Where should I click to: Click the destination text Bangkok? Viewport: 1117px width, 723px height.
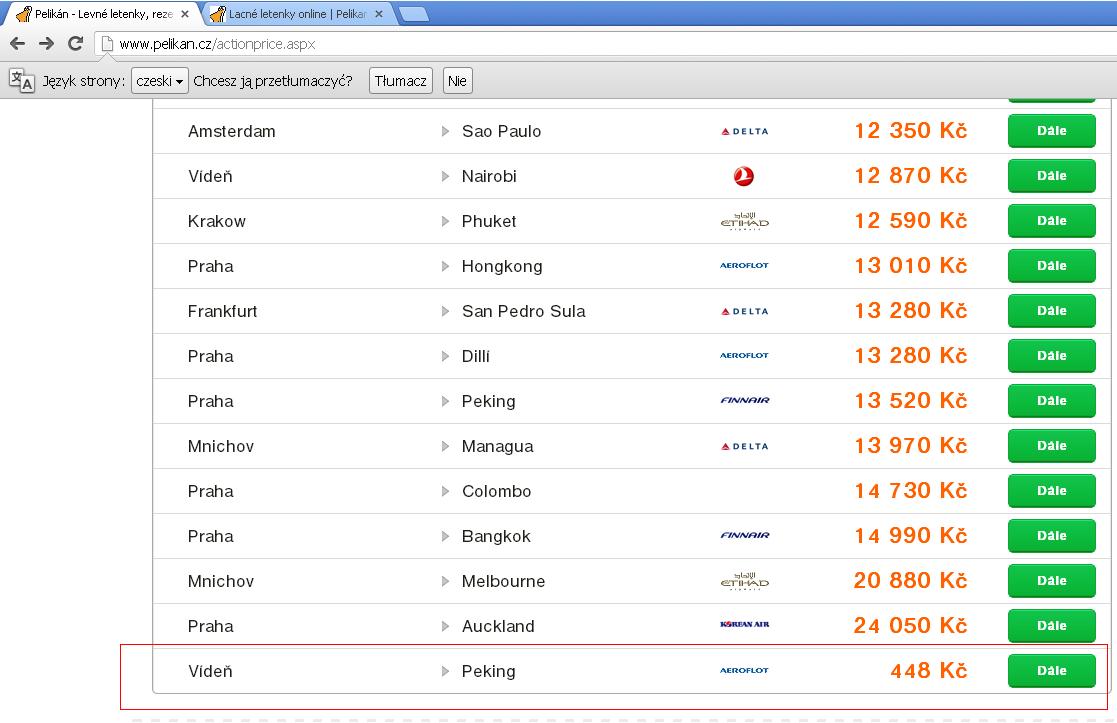click(497, 536)
